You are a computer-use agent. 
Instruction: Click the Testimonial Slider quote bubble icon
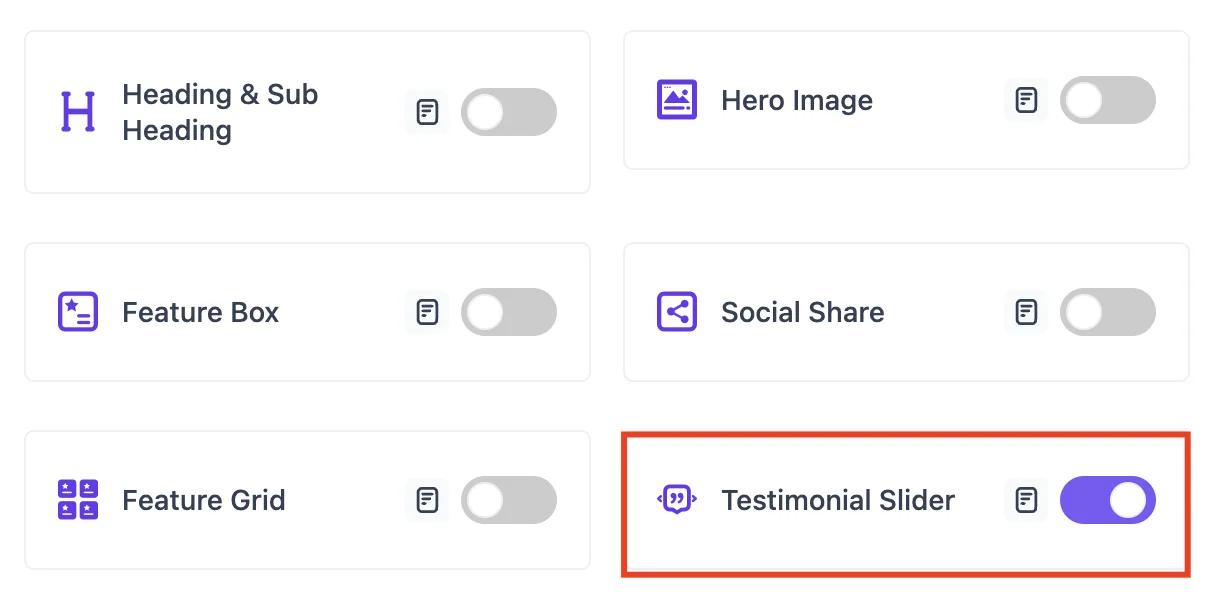tap(676, 500)
